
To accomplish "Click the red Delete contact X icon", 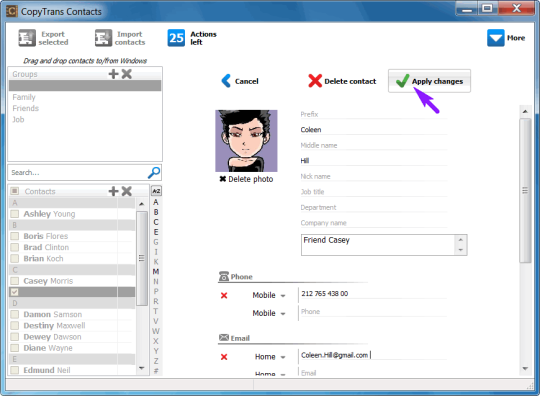I will point(315,81).
